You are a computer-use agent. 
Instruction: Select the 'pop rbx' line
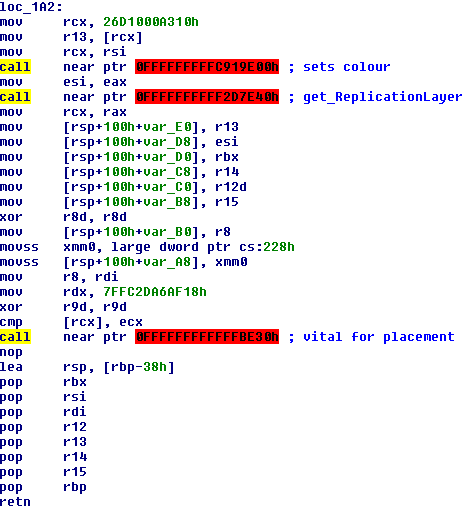coord(43,382)
